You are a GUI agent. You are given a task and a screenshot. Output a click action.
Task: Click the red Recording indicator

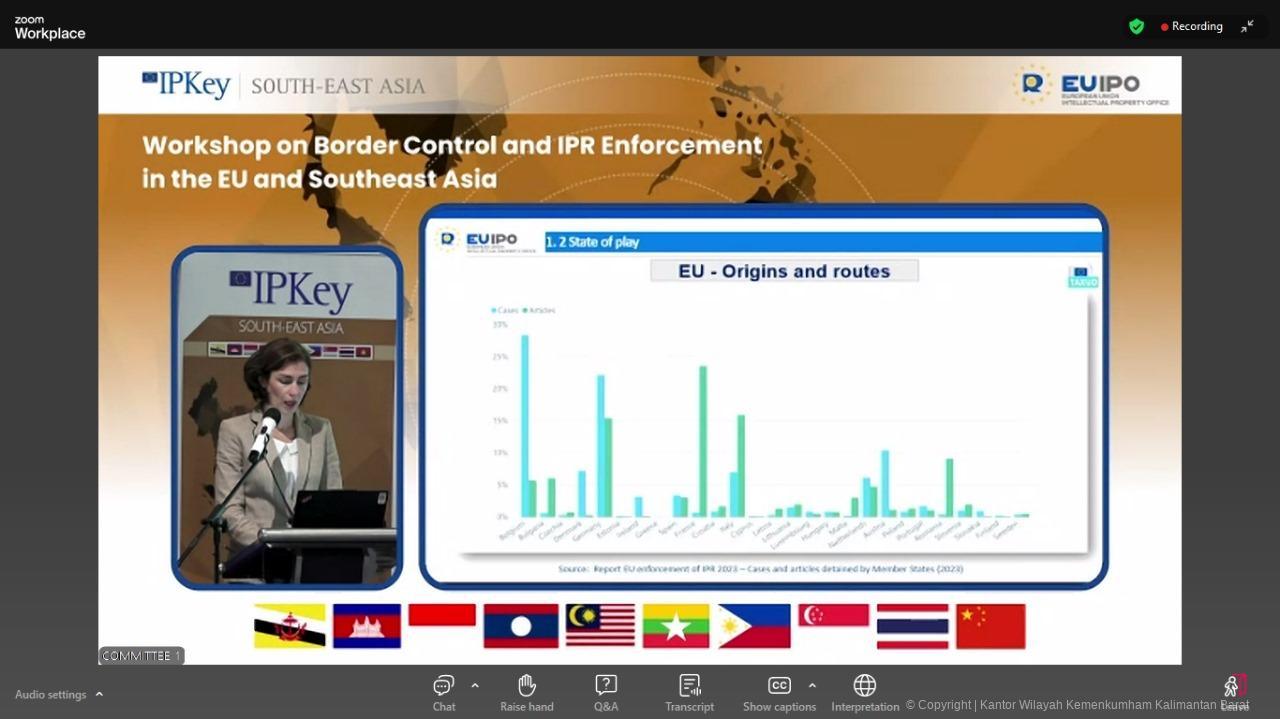pyautogui.click(x=1192, y=27)
